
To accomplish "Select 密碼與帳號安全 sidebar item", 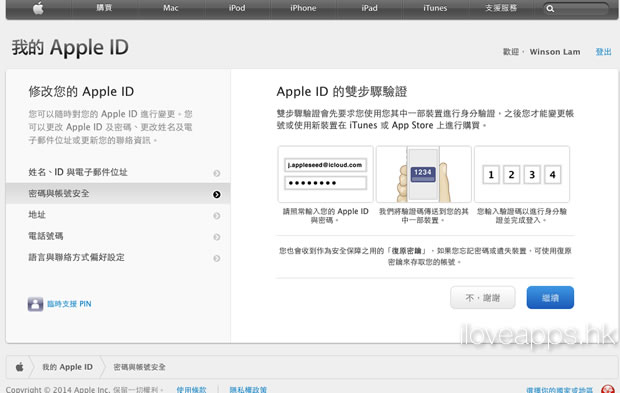I will coord(118,193).
